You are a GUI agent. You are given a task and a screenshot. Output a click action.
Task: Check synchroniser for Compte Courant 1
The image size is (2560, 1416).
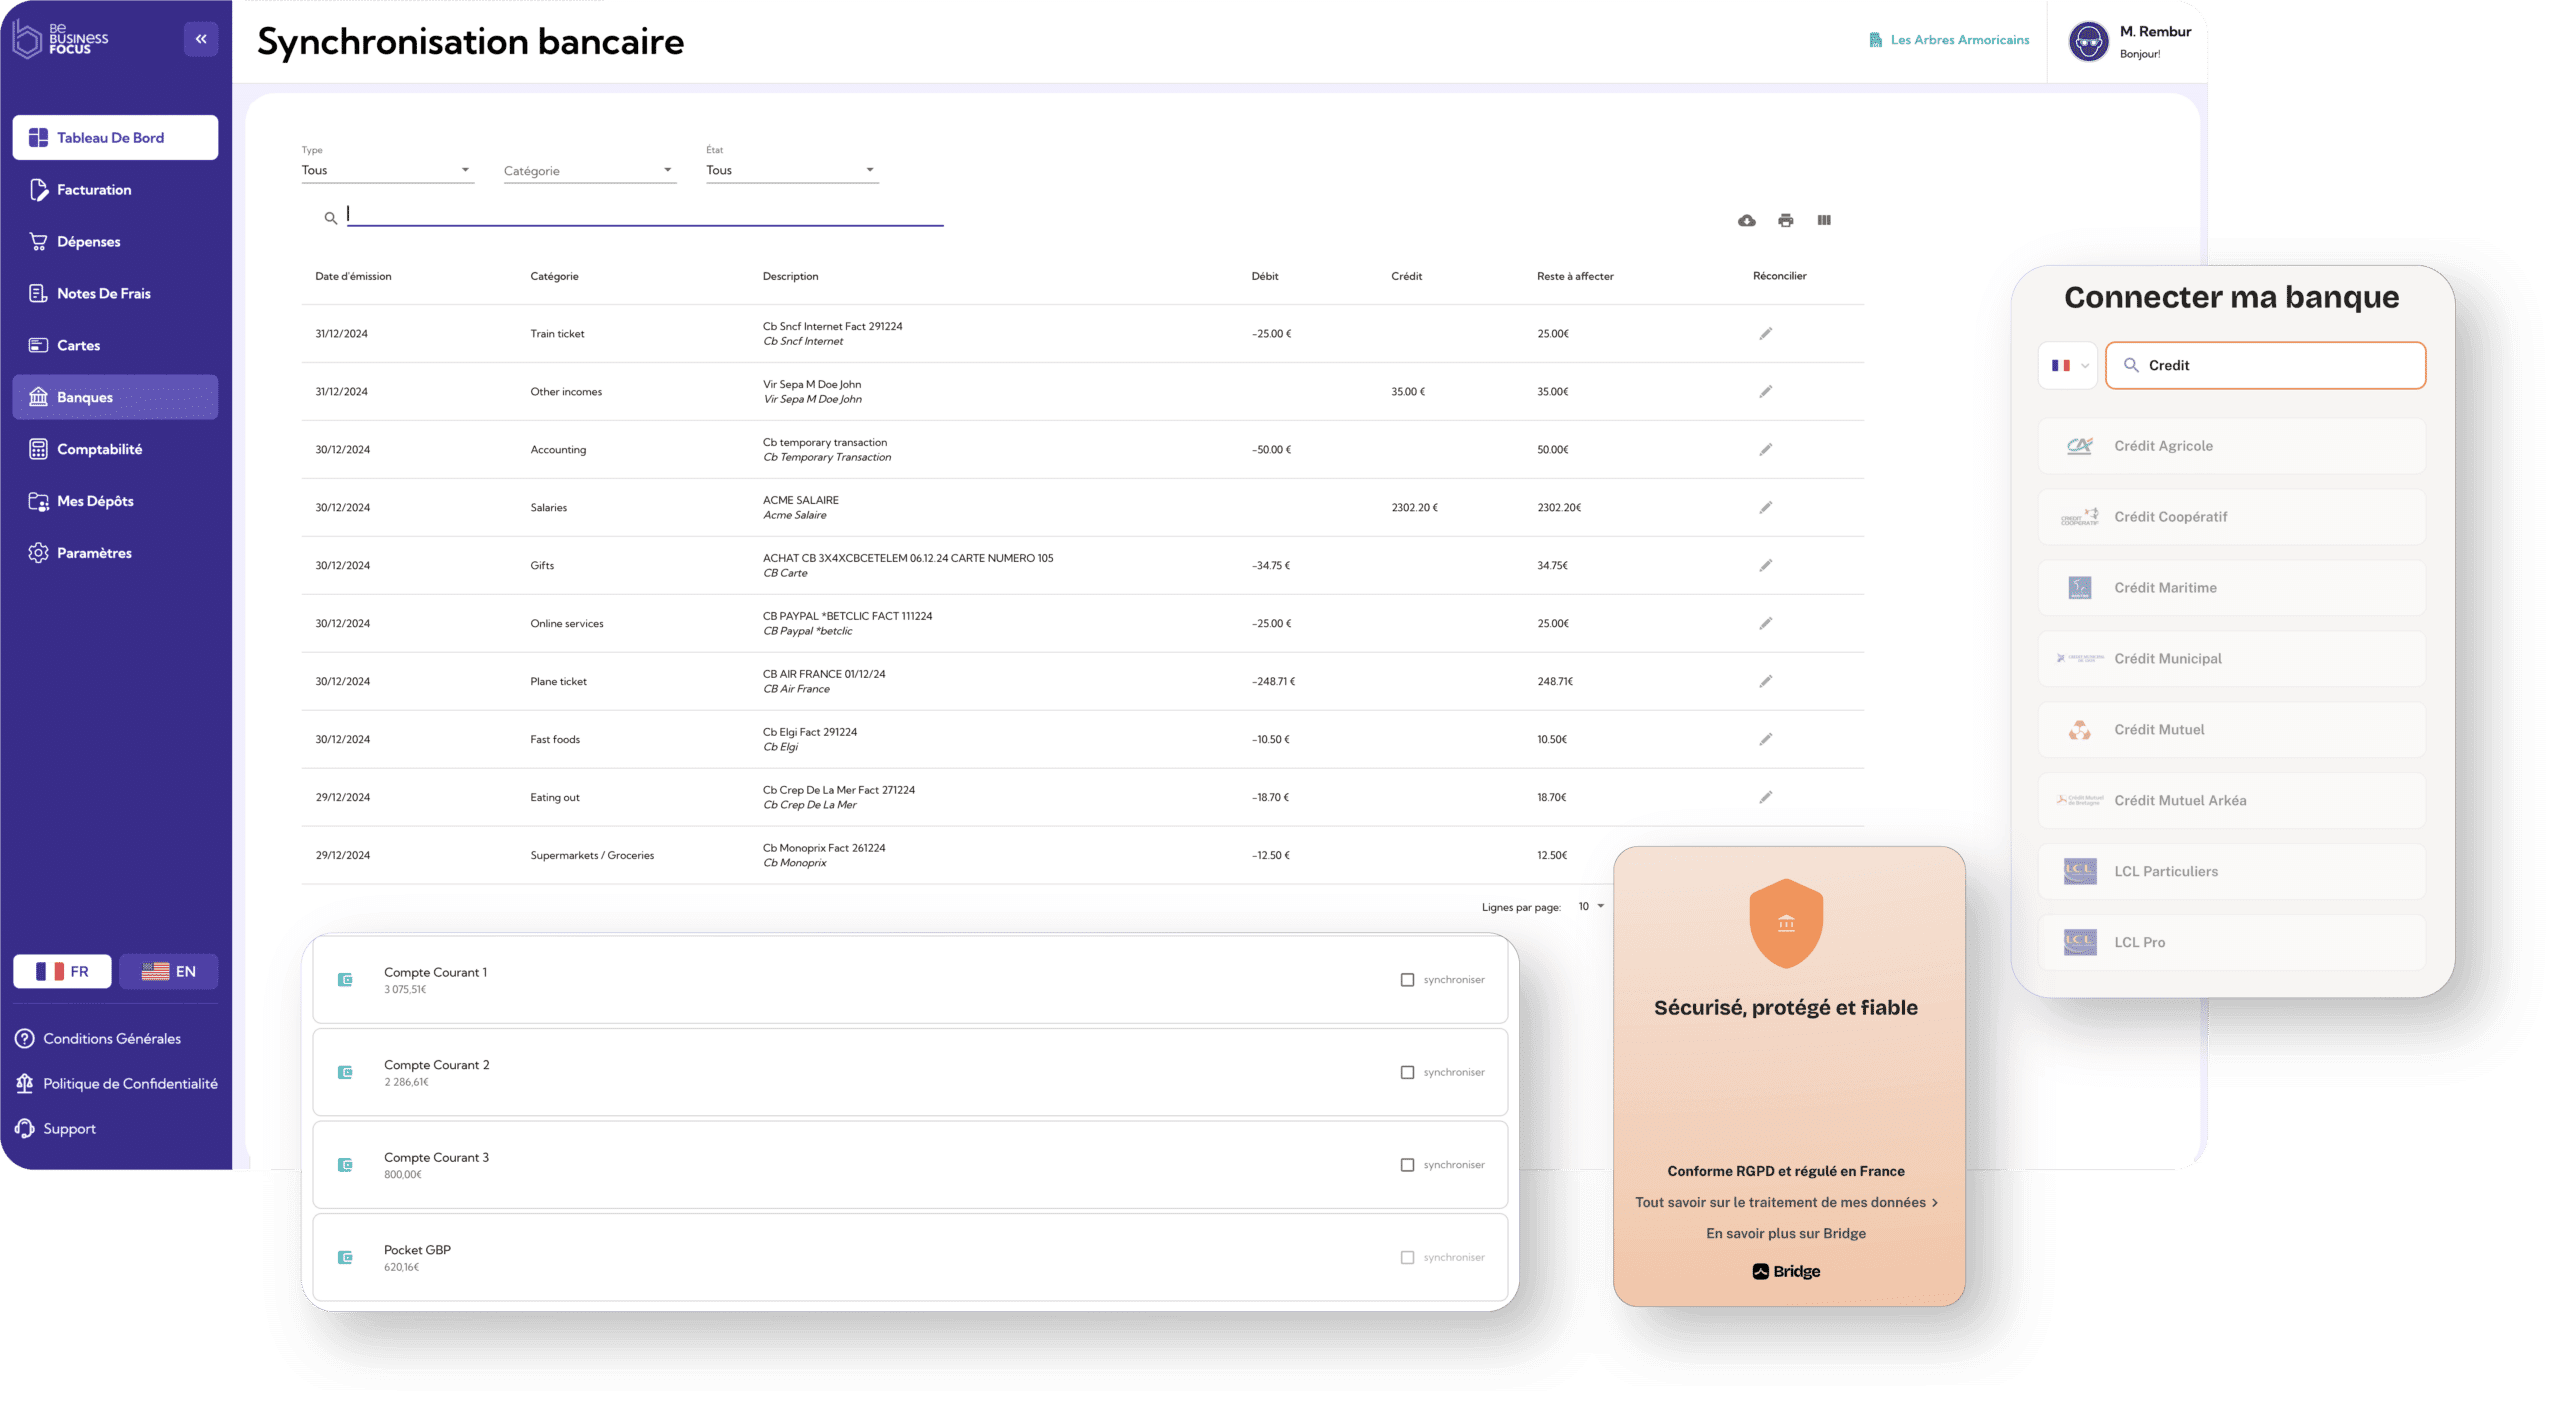tap(1407, 980)
